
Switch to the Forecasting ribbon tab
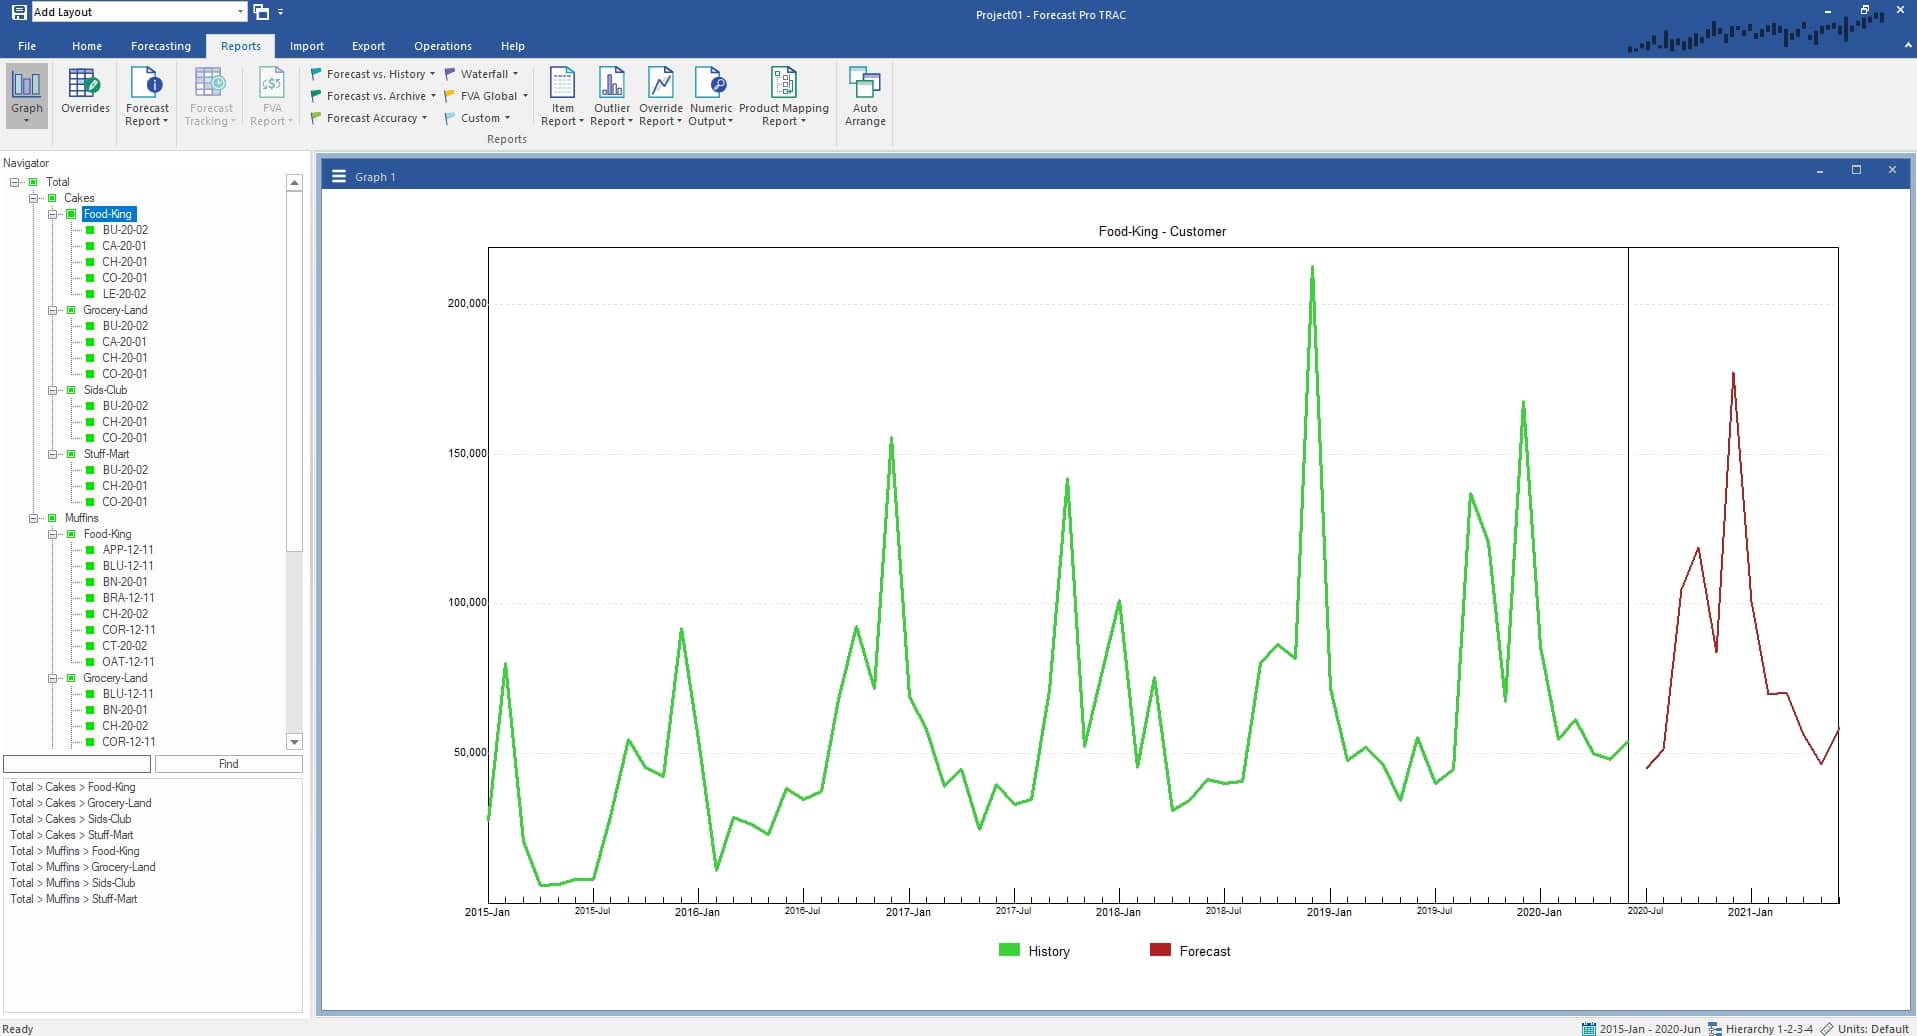coord(160,46)
